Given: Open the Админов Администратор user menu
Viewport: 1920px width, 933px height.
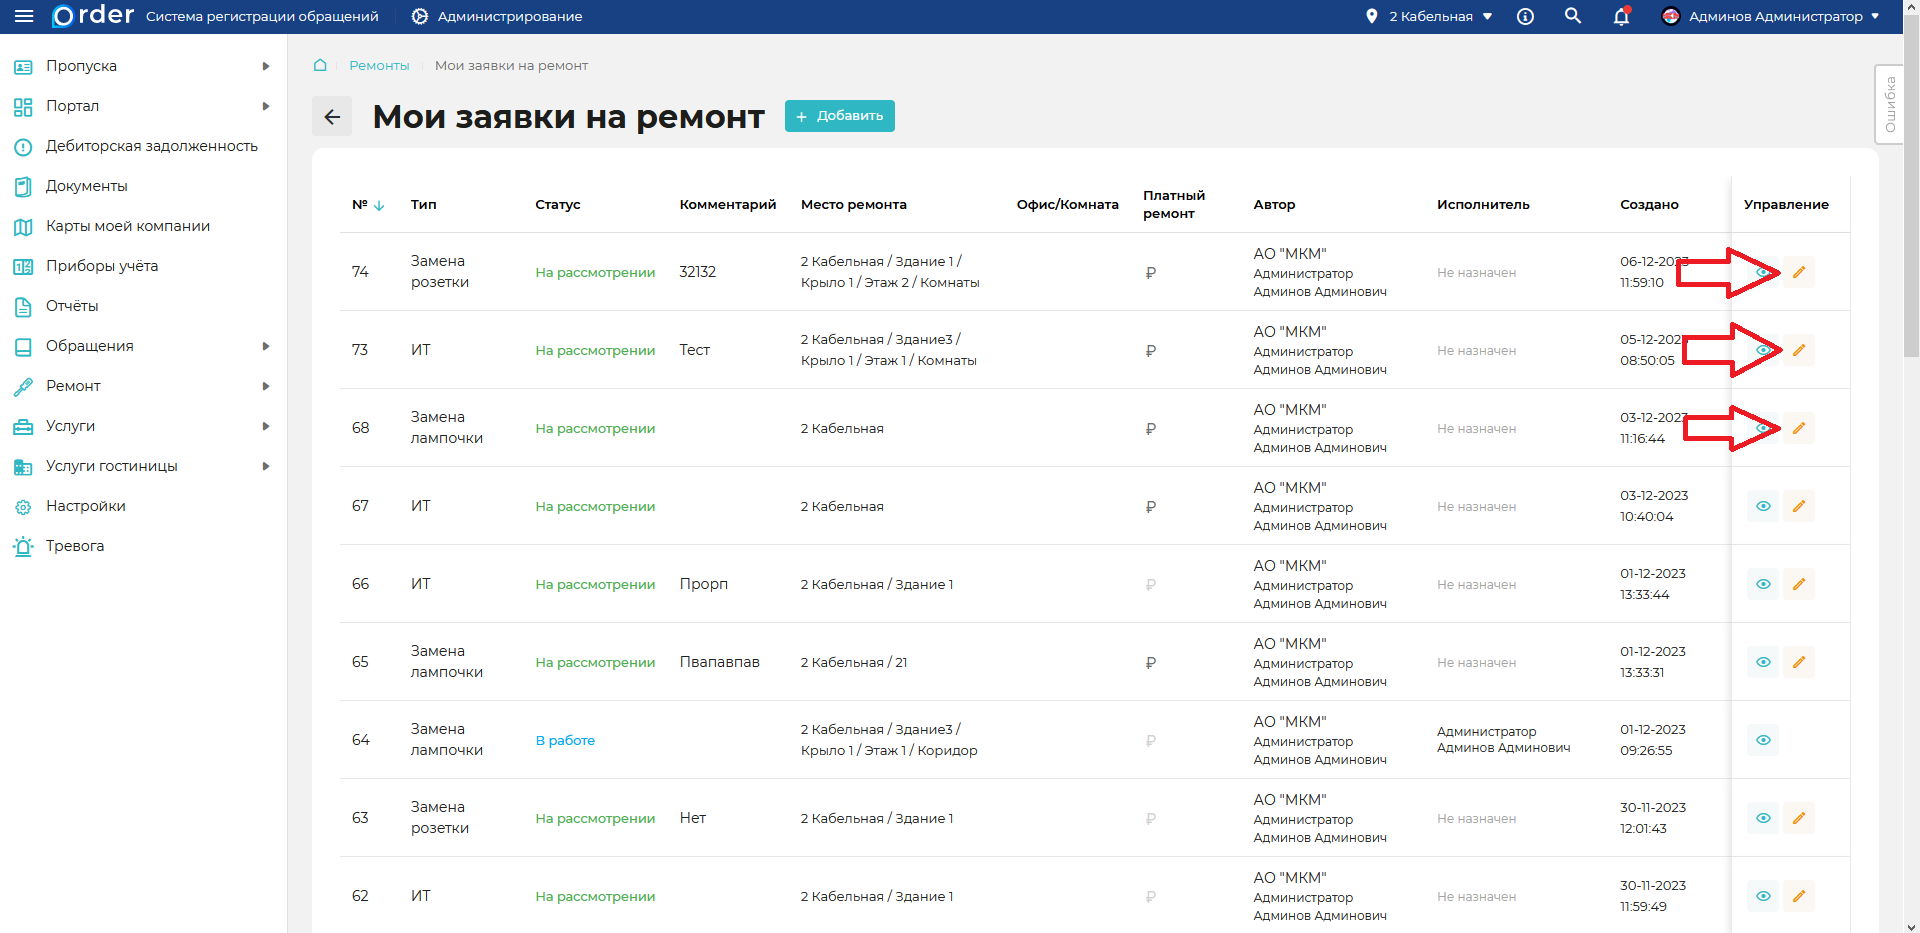Looking at the screenshot, I should tap(1770, 16).
